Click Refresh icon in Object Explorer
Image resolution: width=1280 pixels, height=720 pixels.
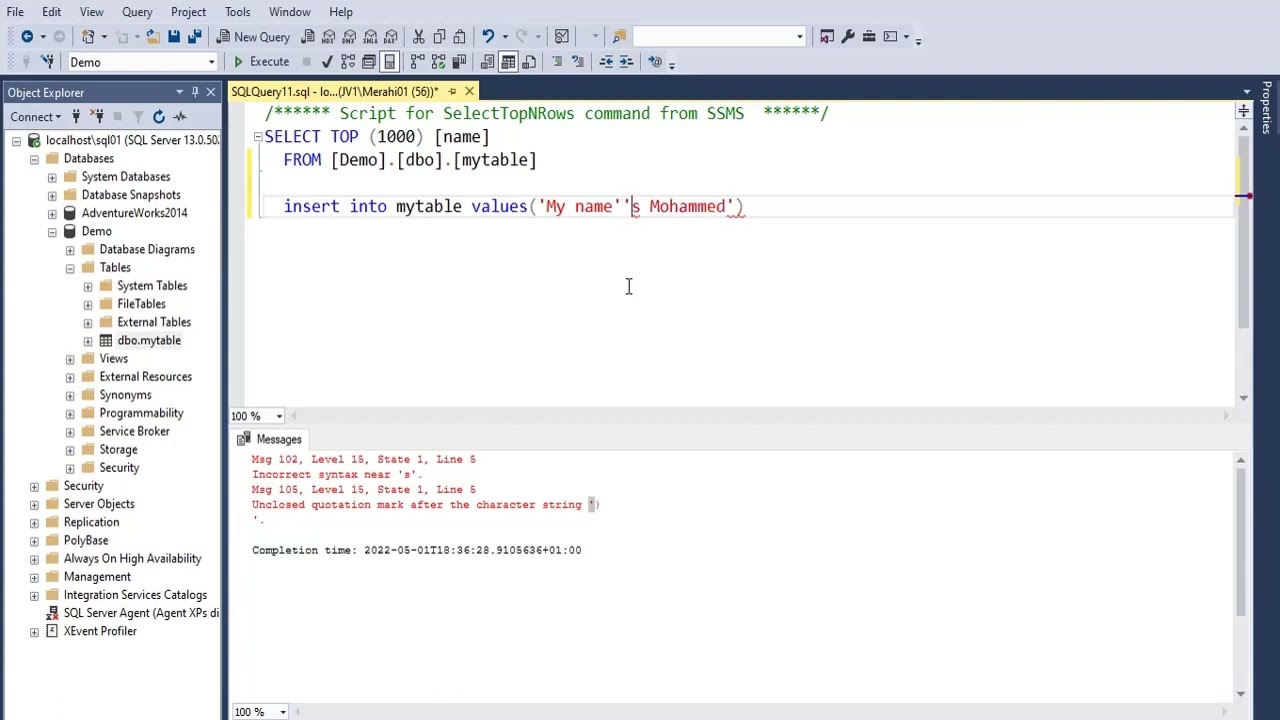[x=159, y=117]
